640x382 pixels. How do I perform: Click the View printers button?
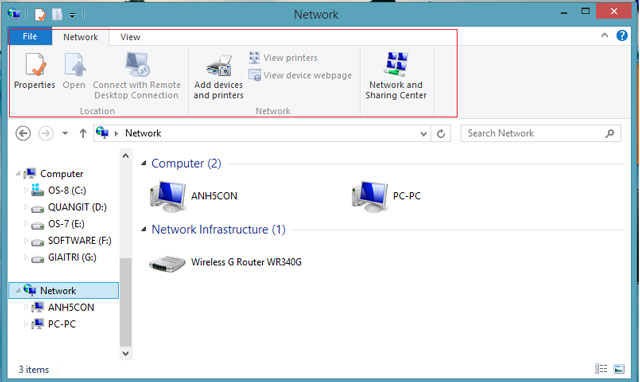coord(283,58)
